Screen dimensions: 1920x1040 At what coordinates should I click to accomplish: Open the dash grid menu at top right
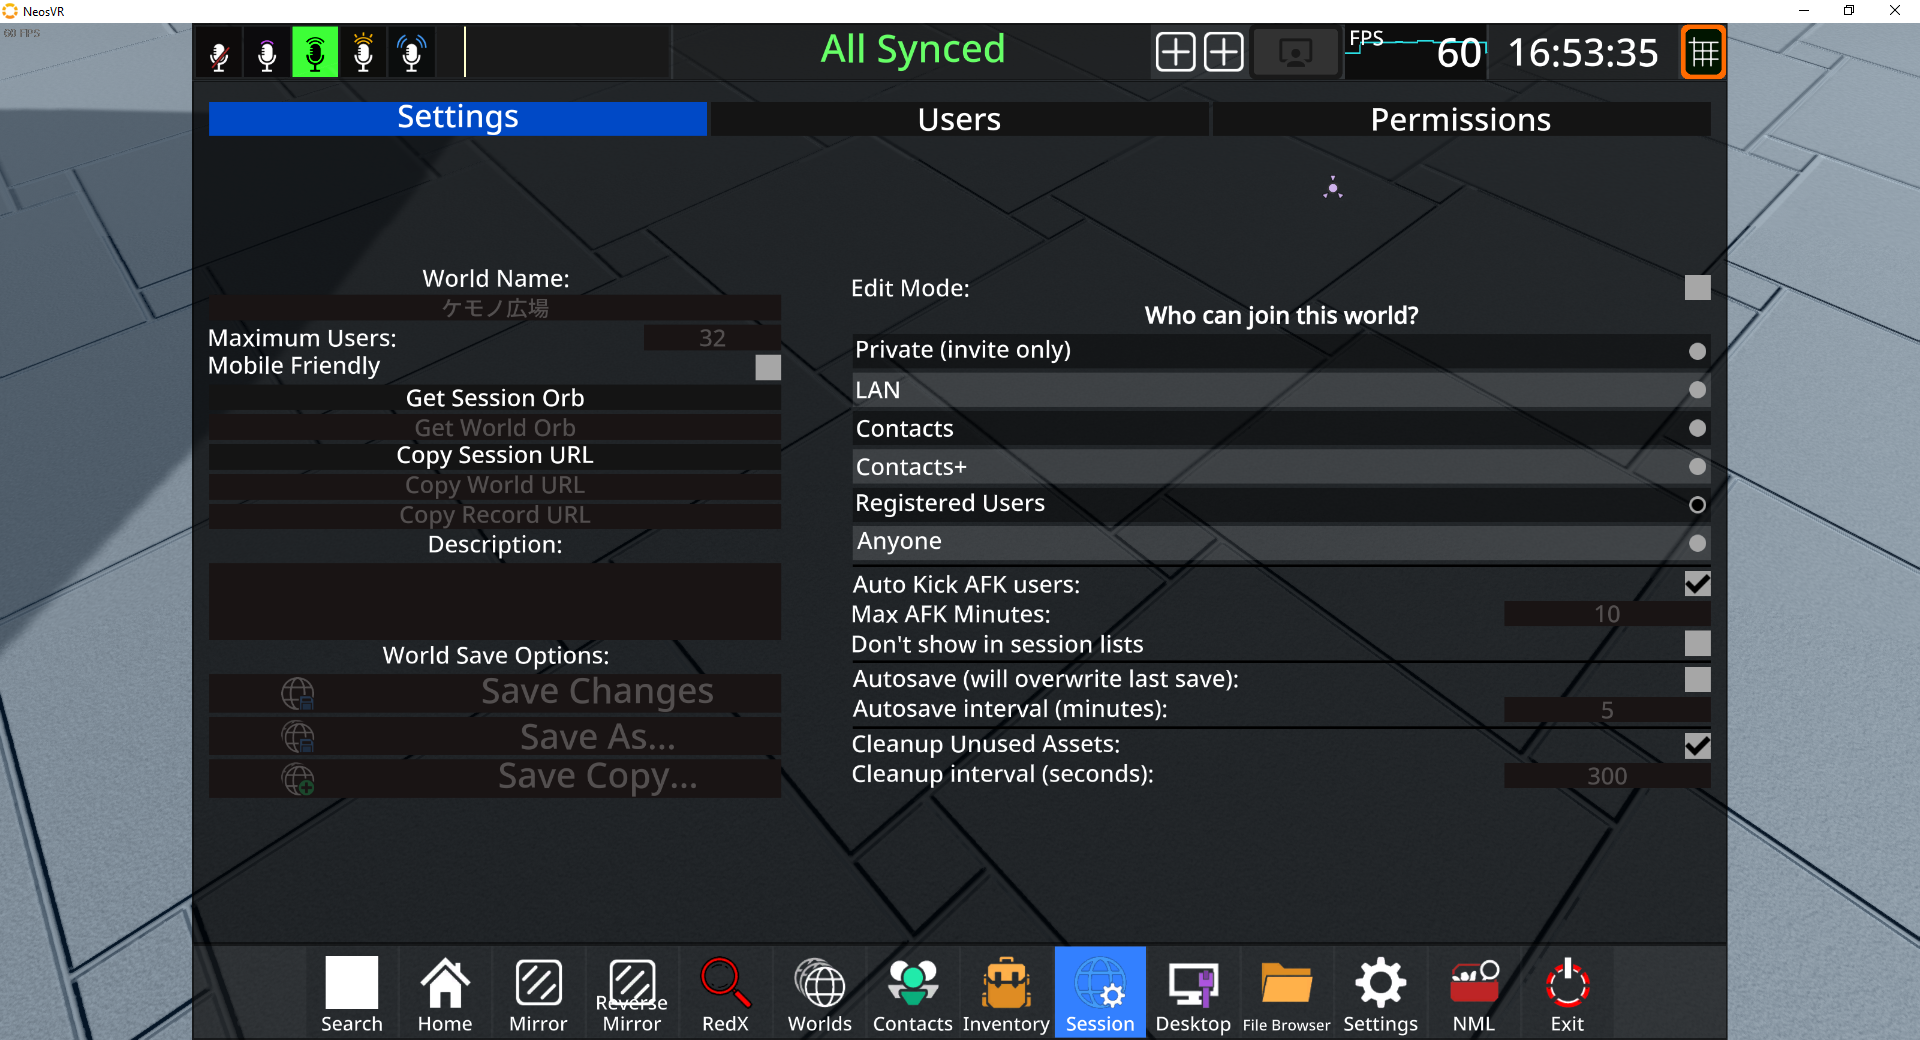point(1702,51)
